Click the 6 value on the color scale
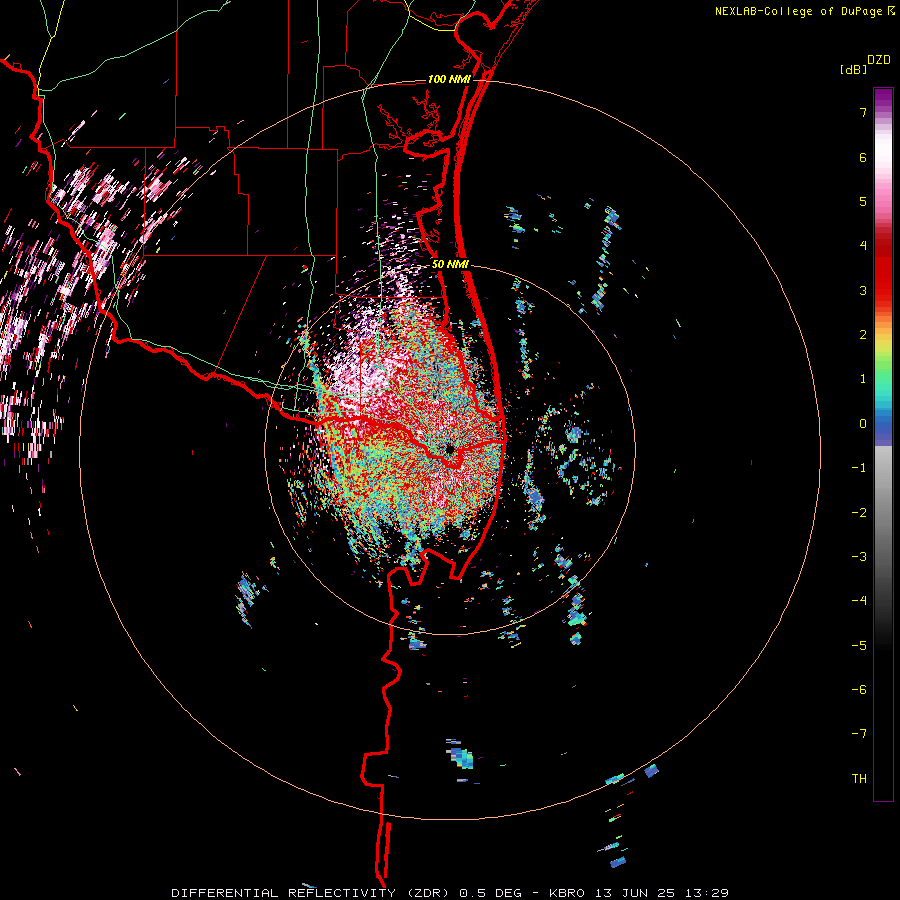The width and height of the screenshot is (900, 900). click(863, 157)
